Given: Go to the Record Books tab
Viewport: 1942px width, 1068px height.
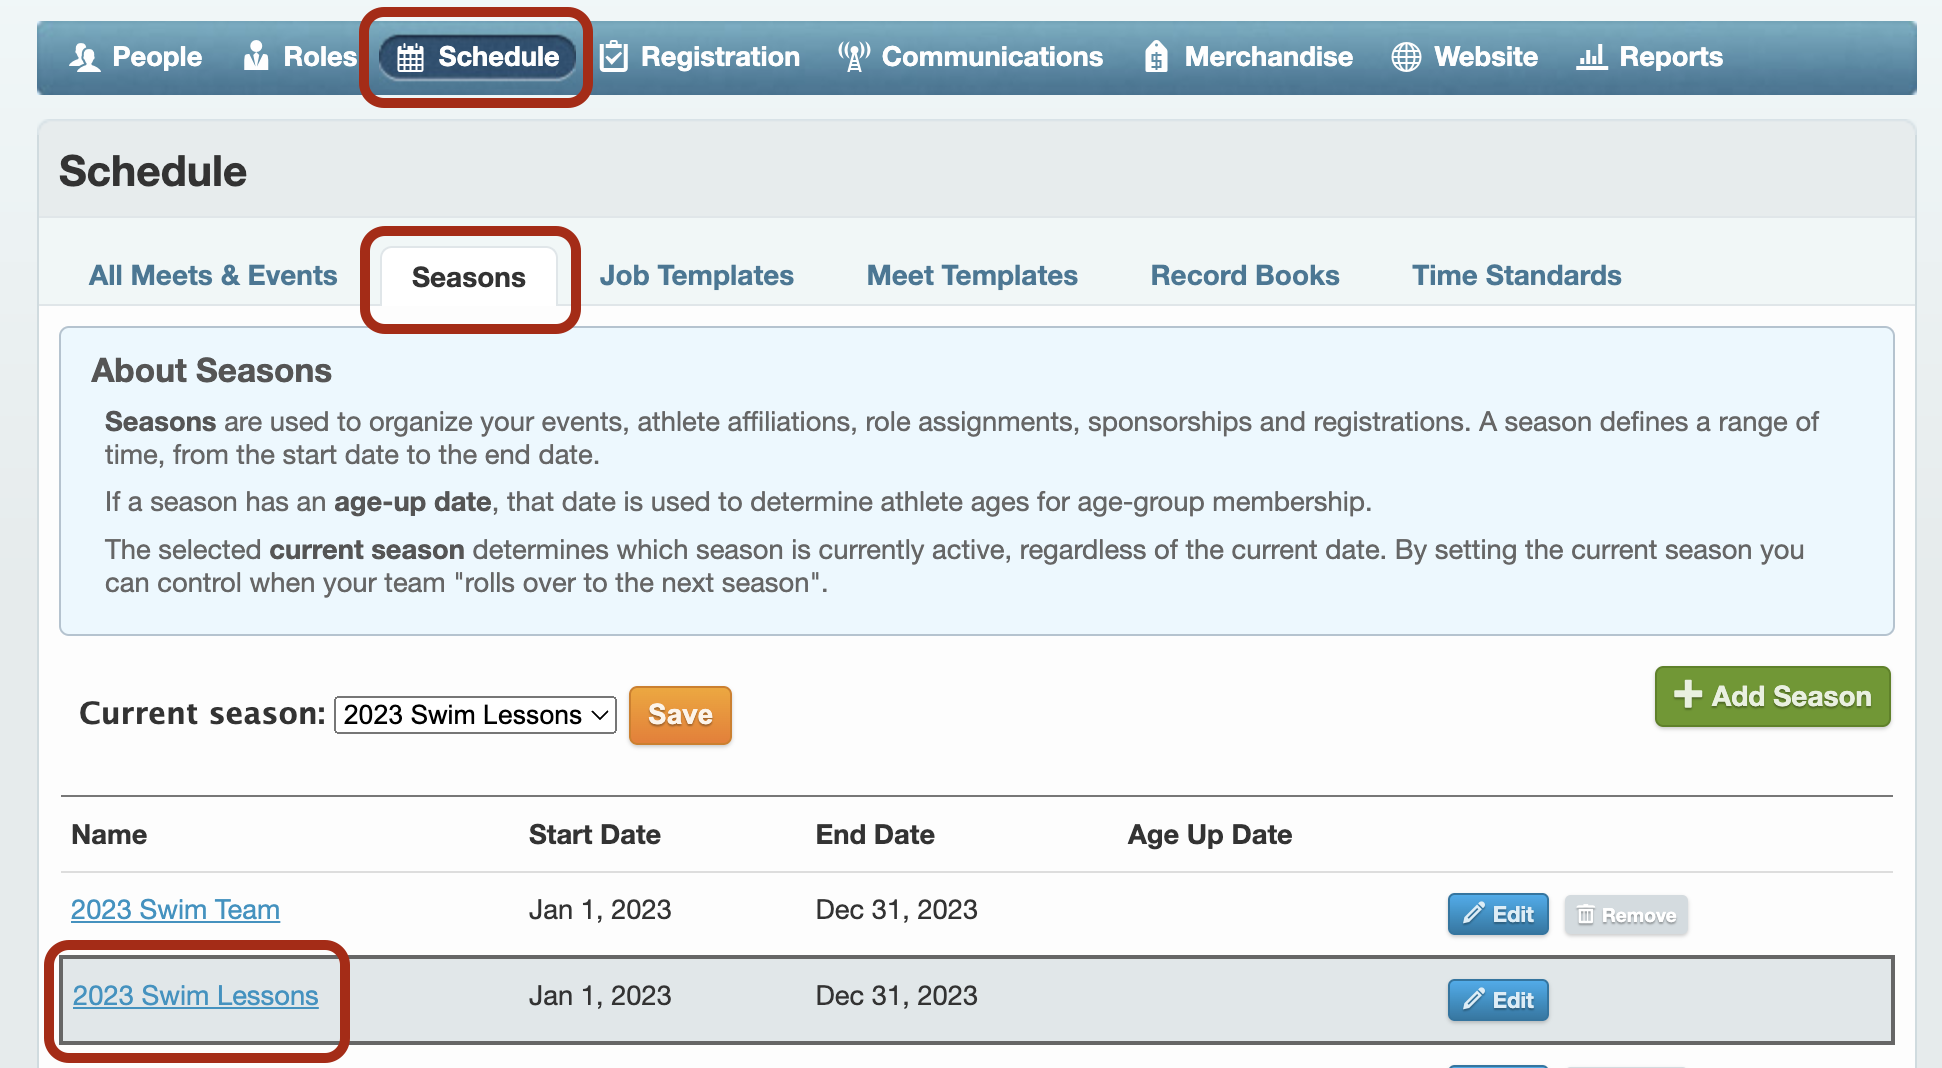Looking at the screenshot, I should click(x=1244, y=276).
